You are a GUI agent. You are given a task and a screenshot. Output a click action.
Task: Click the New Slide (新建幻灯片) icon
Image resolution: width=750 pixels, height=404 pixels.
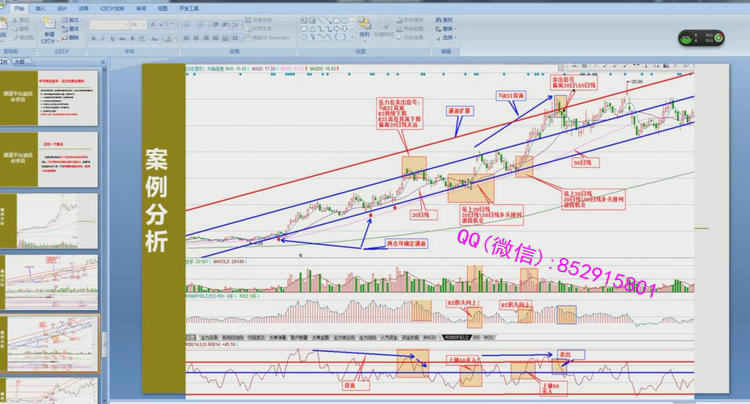[49, 27]
